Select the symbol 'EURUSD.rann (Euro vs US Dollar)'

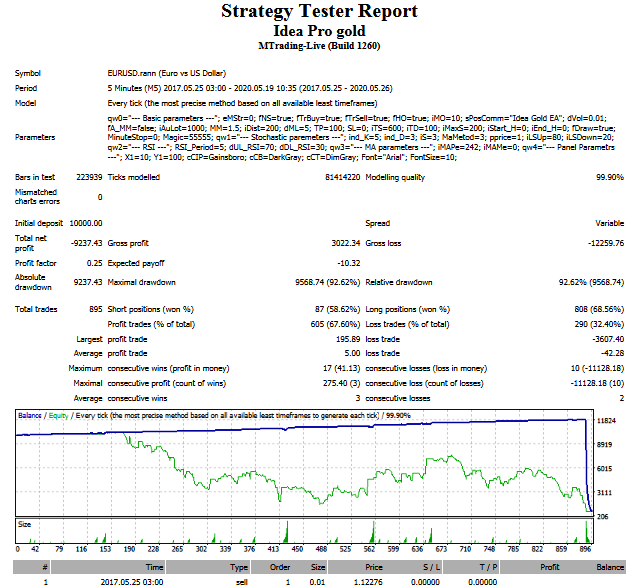tap(167, 73)
